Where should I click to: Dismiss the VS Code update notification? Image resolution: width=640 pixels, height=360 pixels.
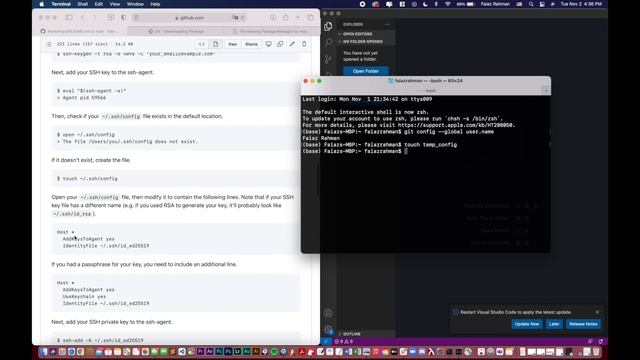tap(597, 312)
